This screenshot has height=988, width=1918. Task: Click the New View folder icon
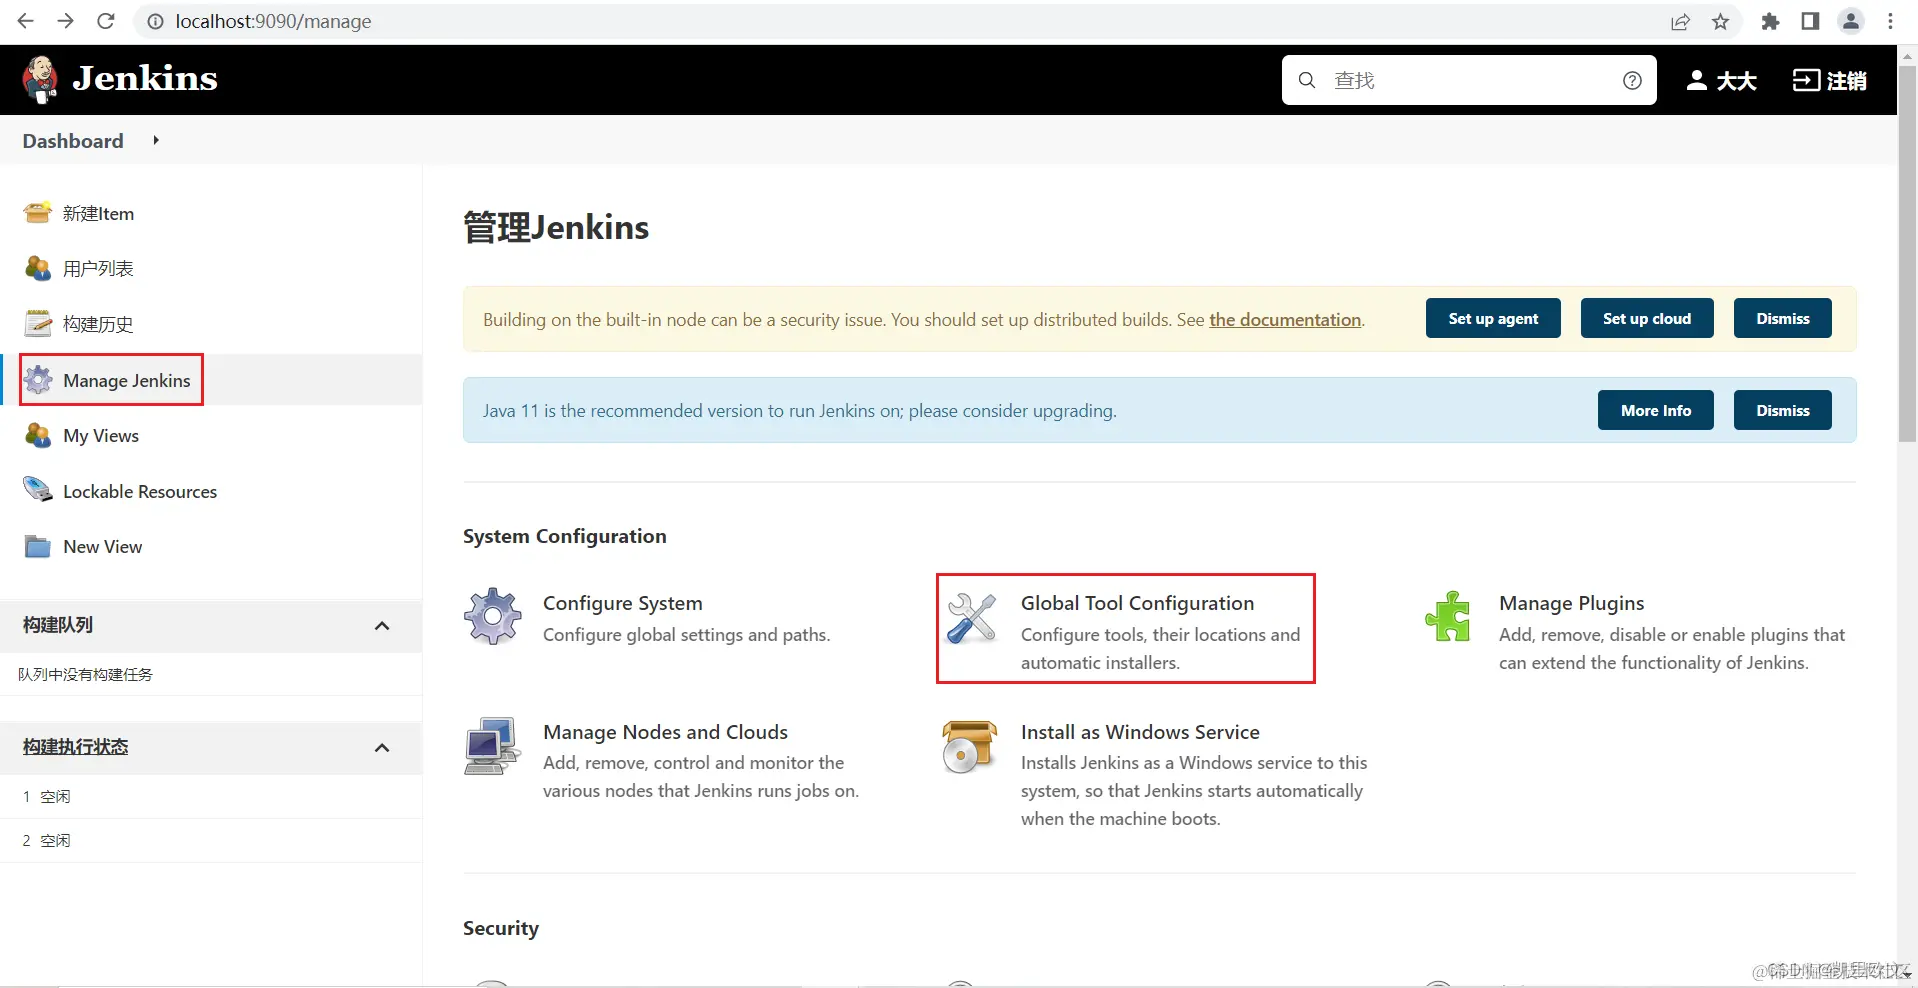[x=38, y=546]
